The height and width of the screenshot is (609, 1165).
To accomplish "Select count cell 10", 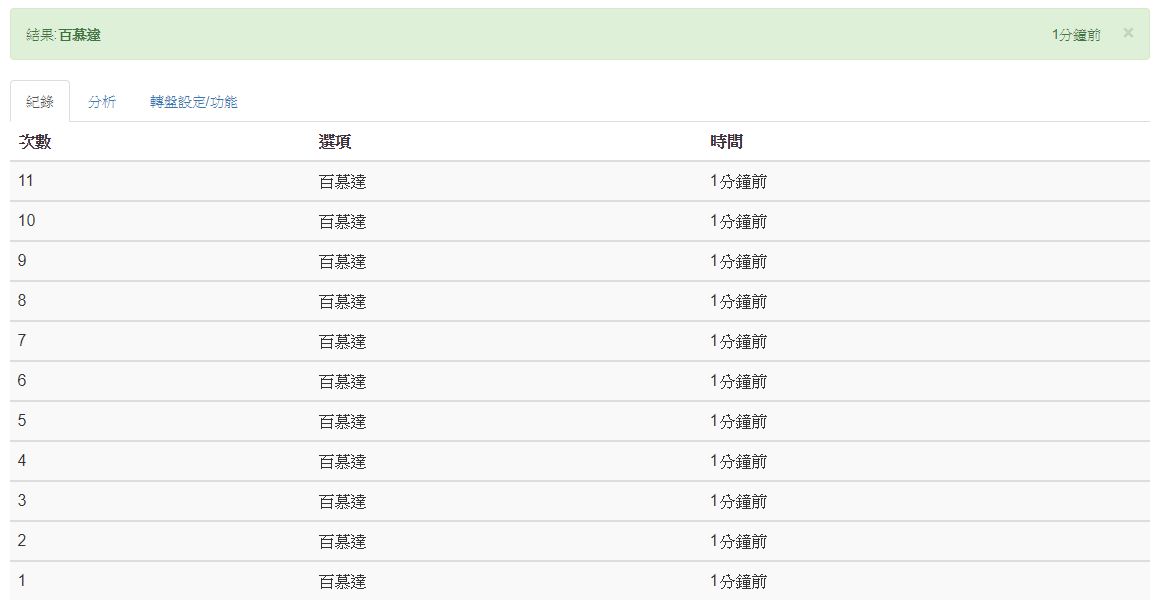I will click(x=27, y=221).
